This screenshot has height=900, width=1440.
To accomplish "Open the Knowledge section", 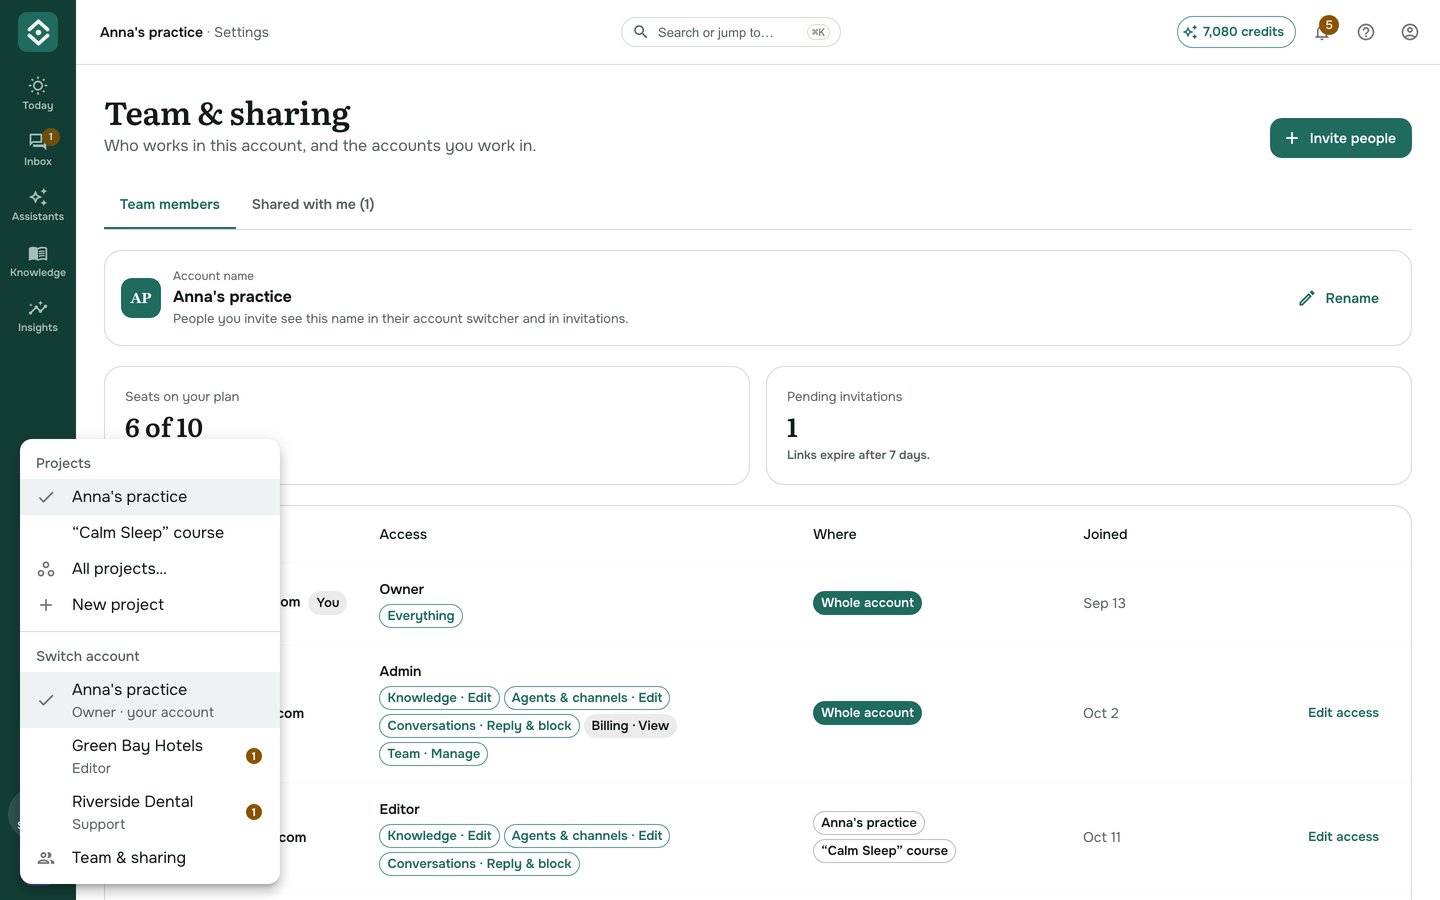I will (x=38, y=260).
